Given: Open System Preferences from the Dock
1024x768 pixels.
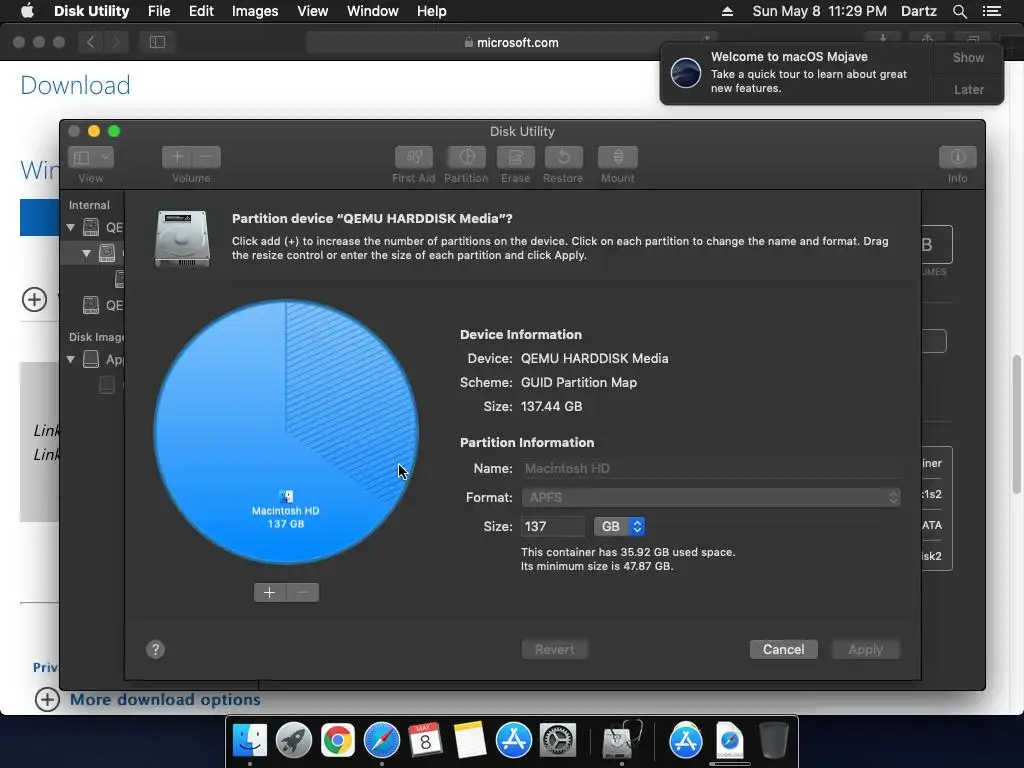Looking at the screenshot, I should tap(557, 741).
